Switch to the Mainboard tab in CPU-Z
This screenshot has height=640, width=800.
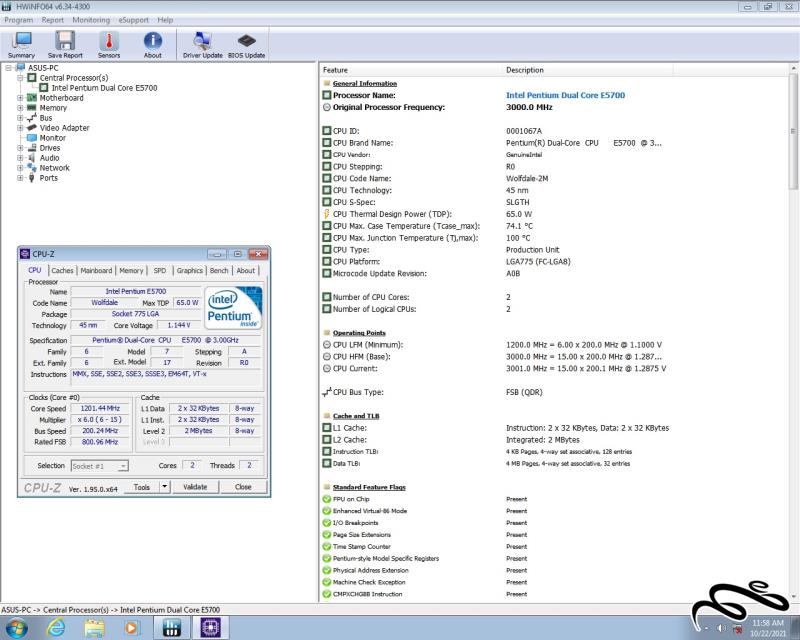pyautogui.click(x=96, y=270)
